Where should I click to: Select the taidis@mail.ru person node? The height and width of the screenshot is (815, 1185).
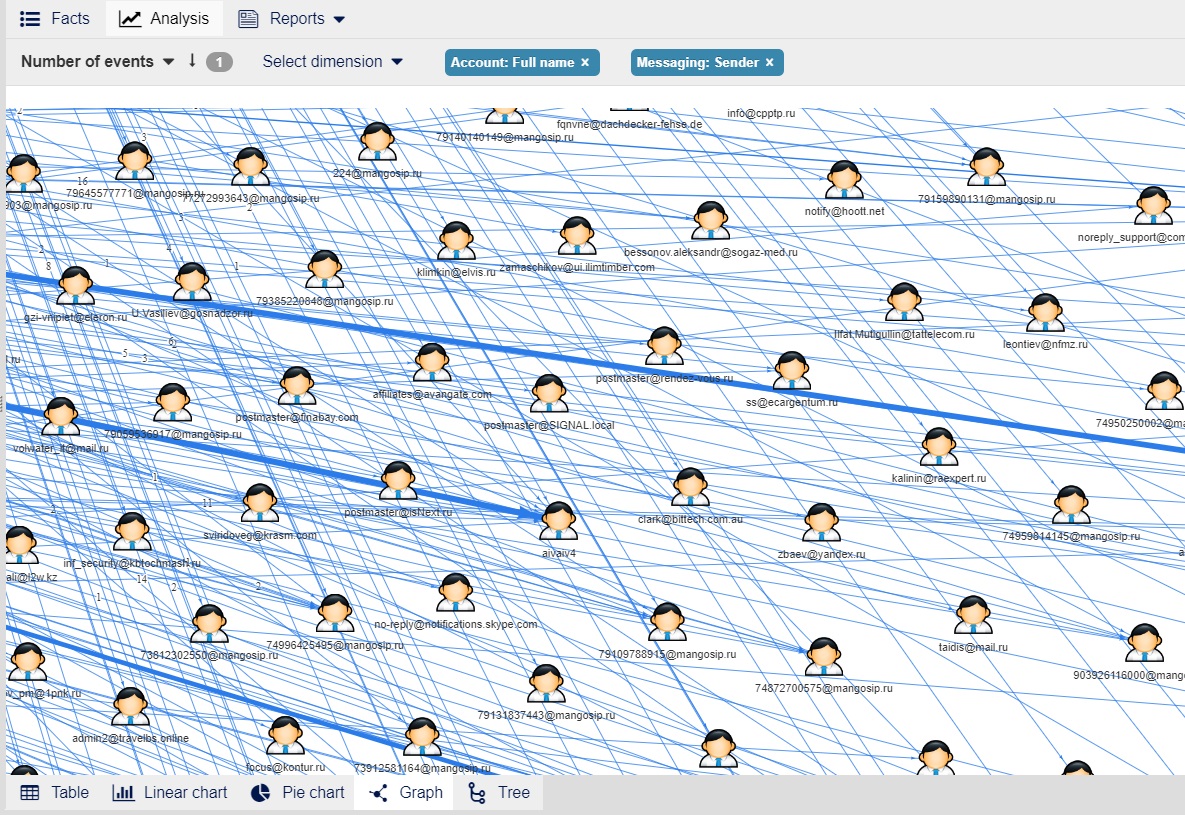972,616
